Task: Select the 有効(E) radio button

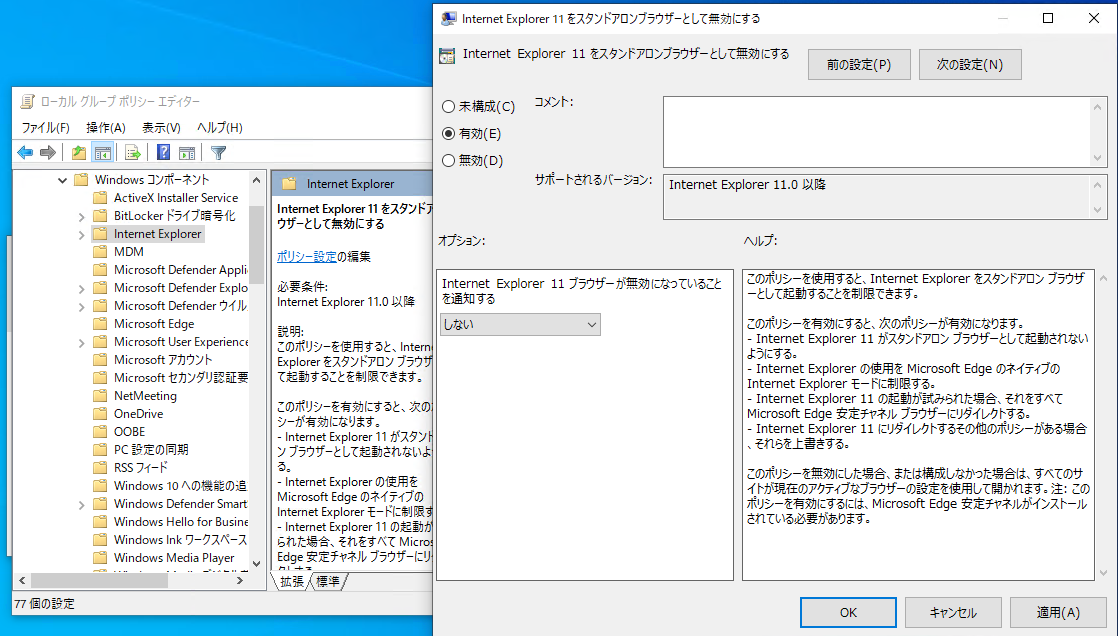Action: 448,133
